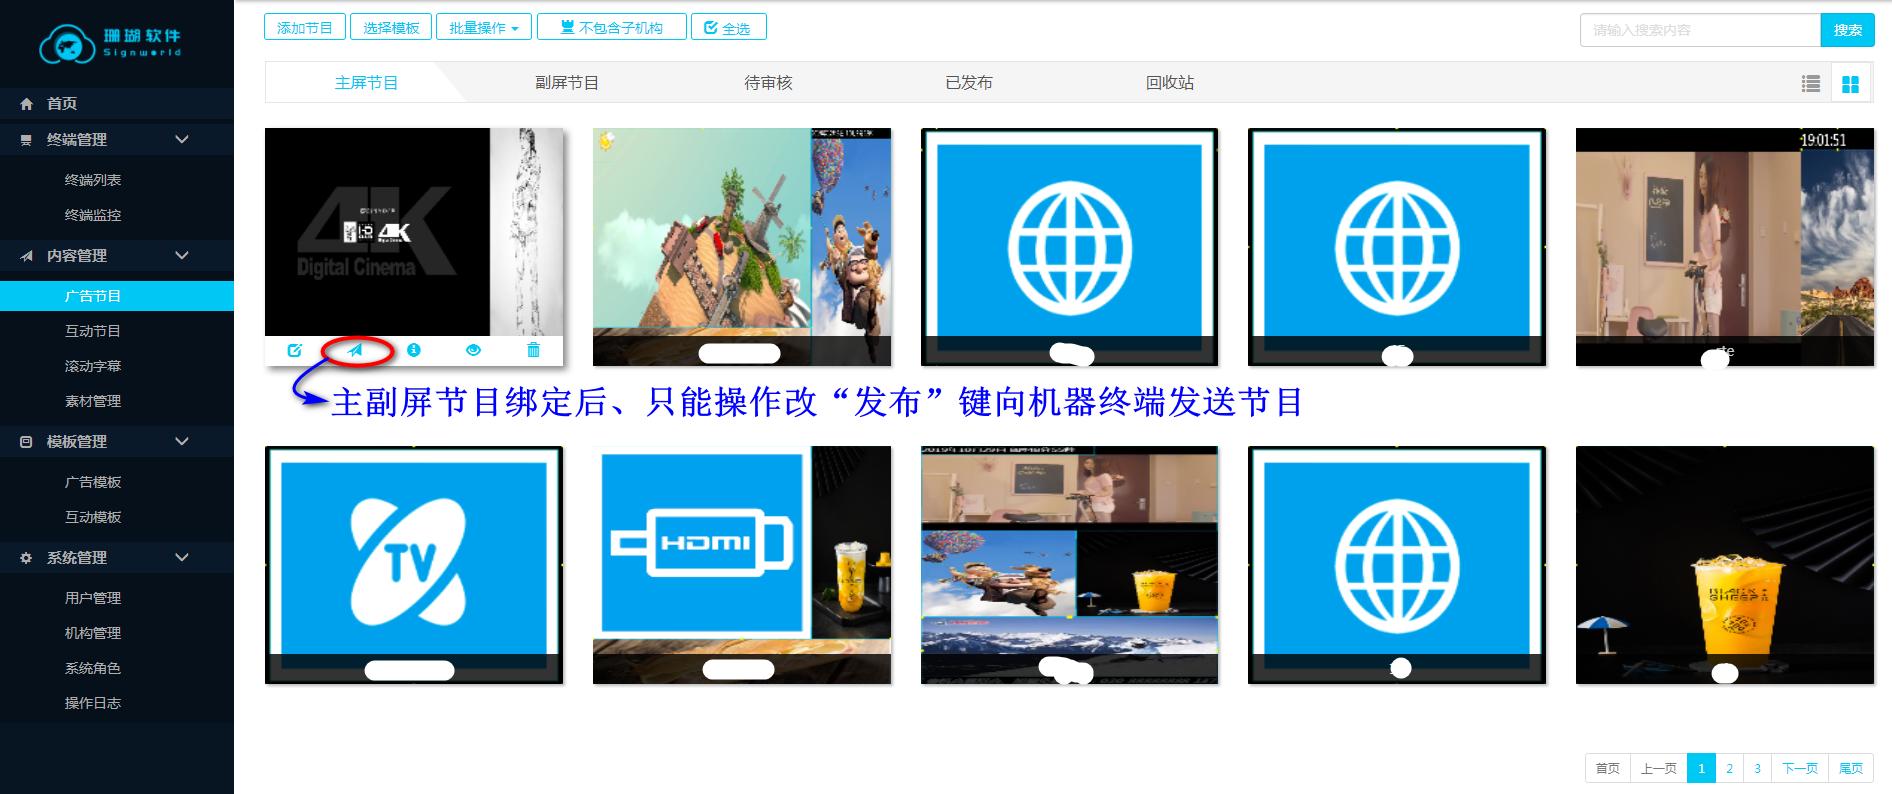Screen dimensions: 1892x794
Task: Switch to the 已发布 tab
Action: point(969,83)
